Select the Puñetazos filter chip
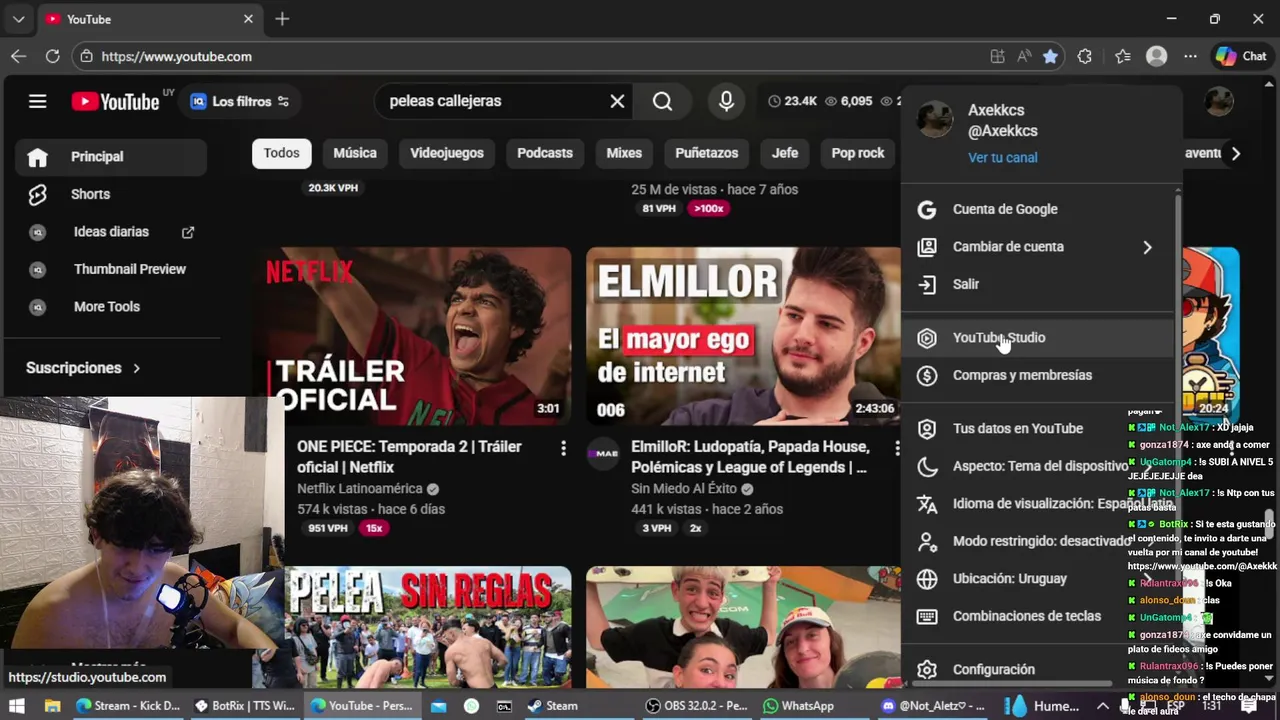This screenshot has height=720, width=1280. [706, 153]
